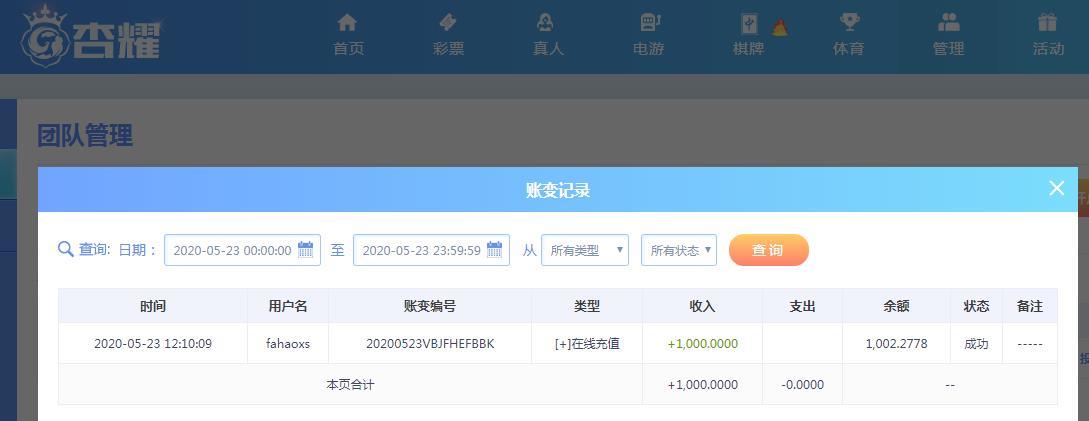Viewport: 1089px width, 421px height.
Task: Close the 账变记录 dialog
Action: [1056, 188]
